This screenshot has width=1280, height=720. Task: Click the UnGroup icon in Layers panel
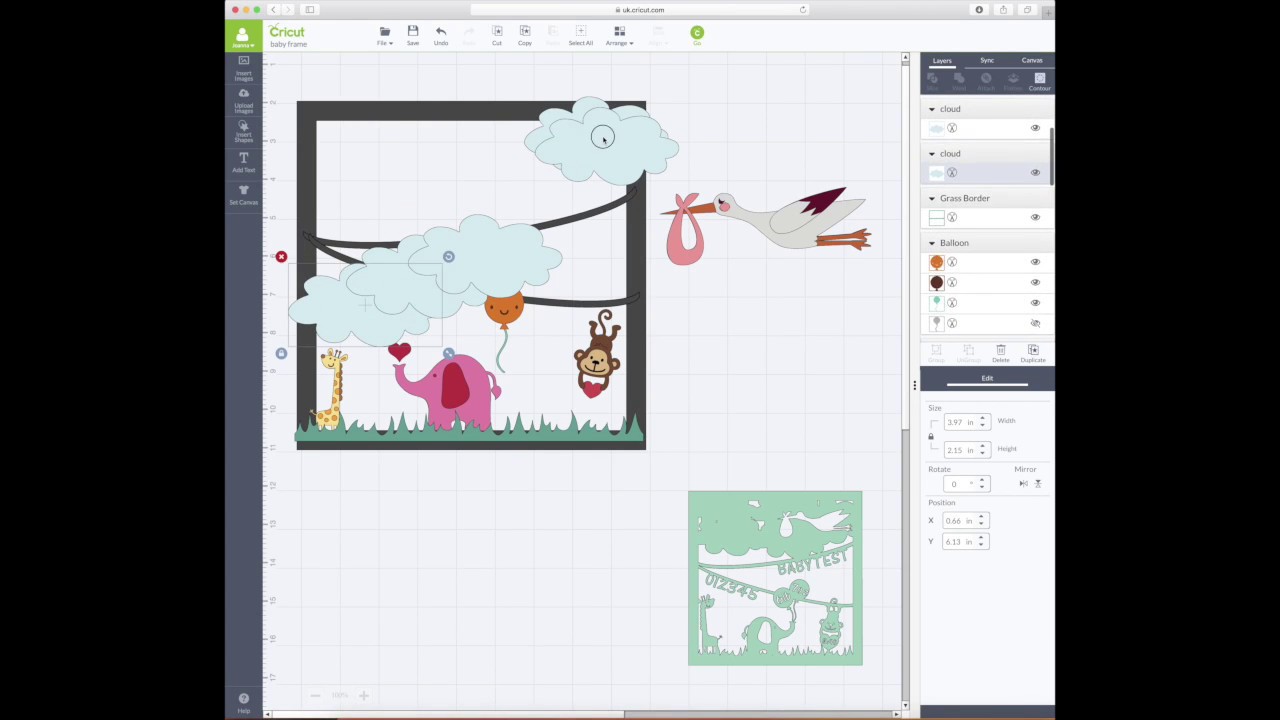(x=968, y=353)
